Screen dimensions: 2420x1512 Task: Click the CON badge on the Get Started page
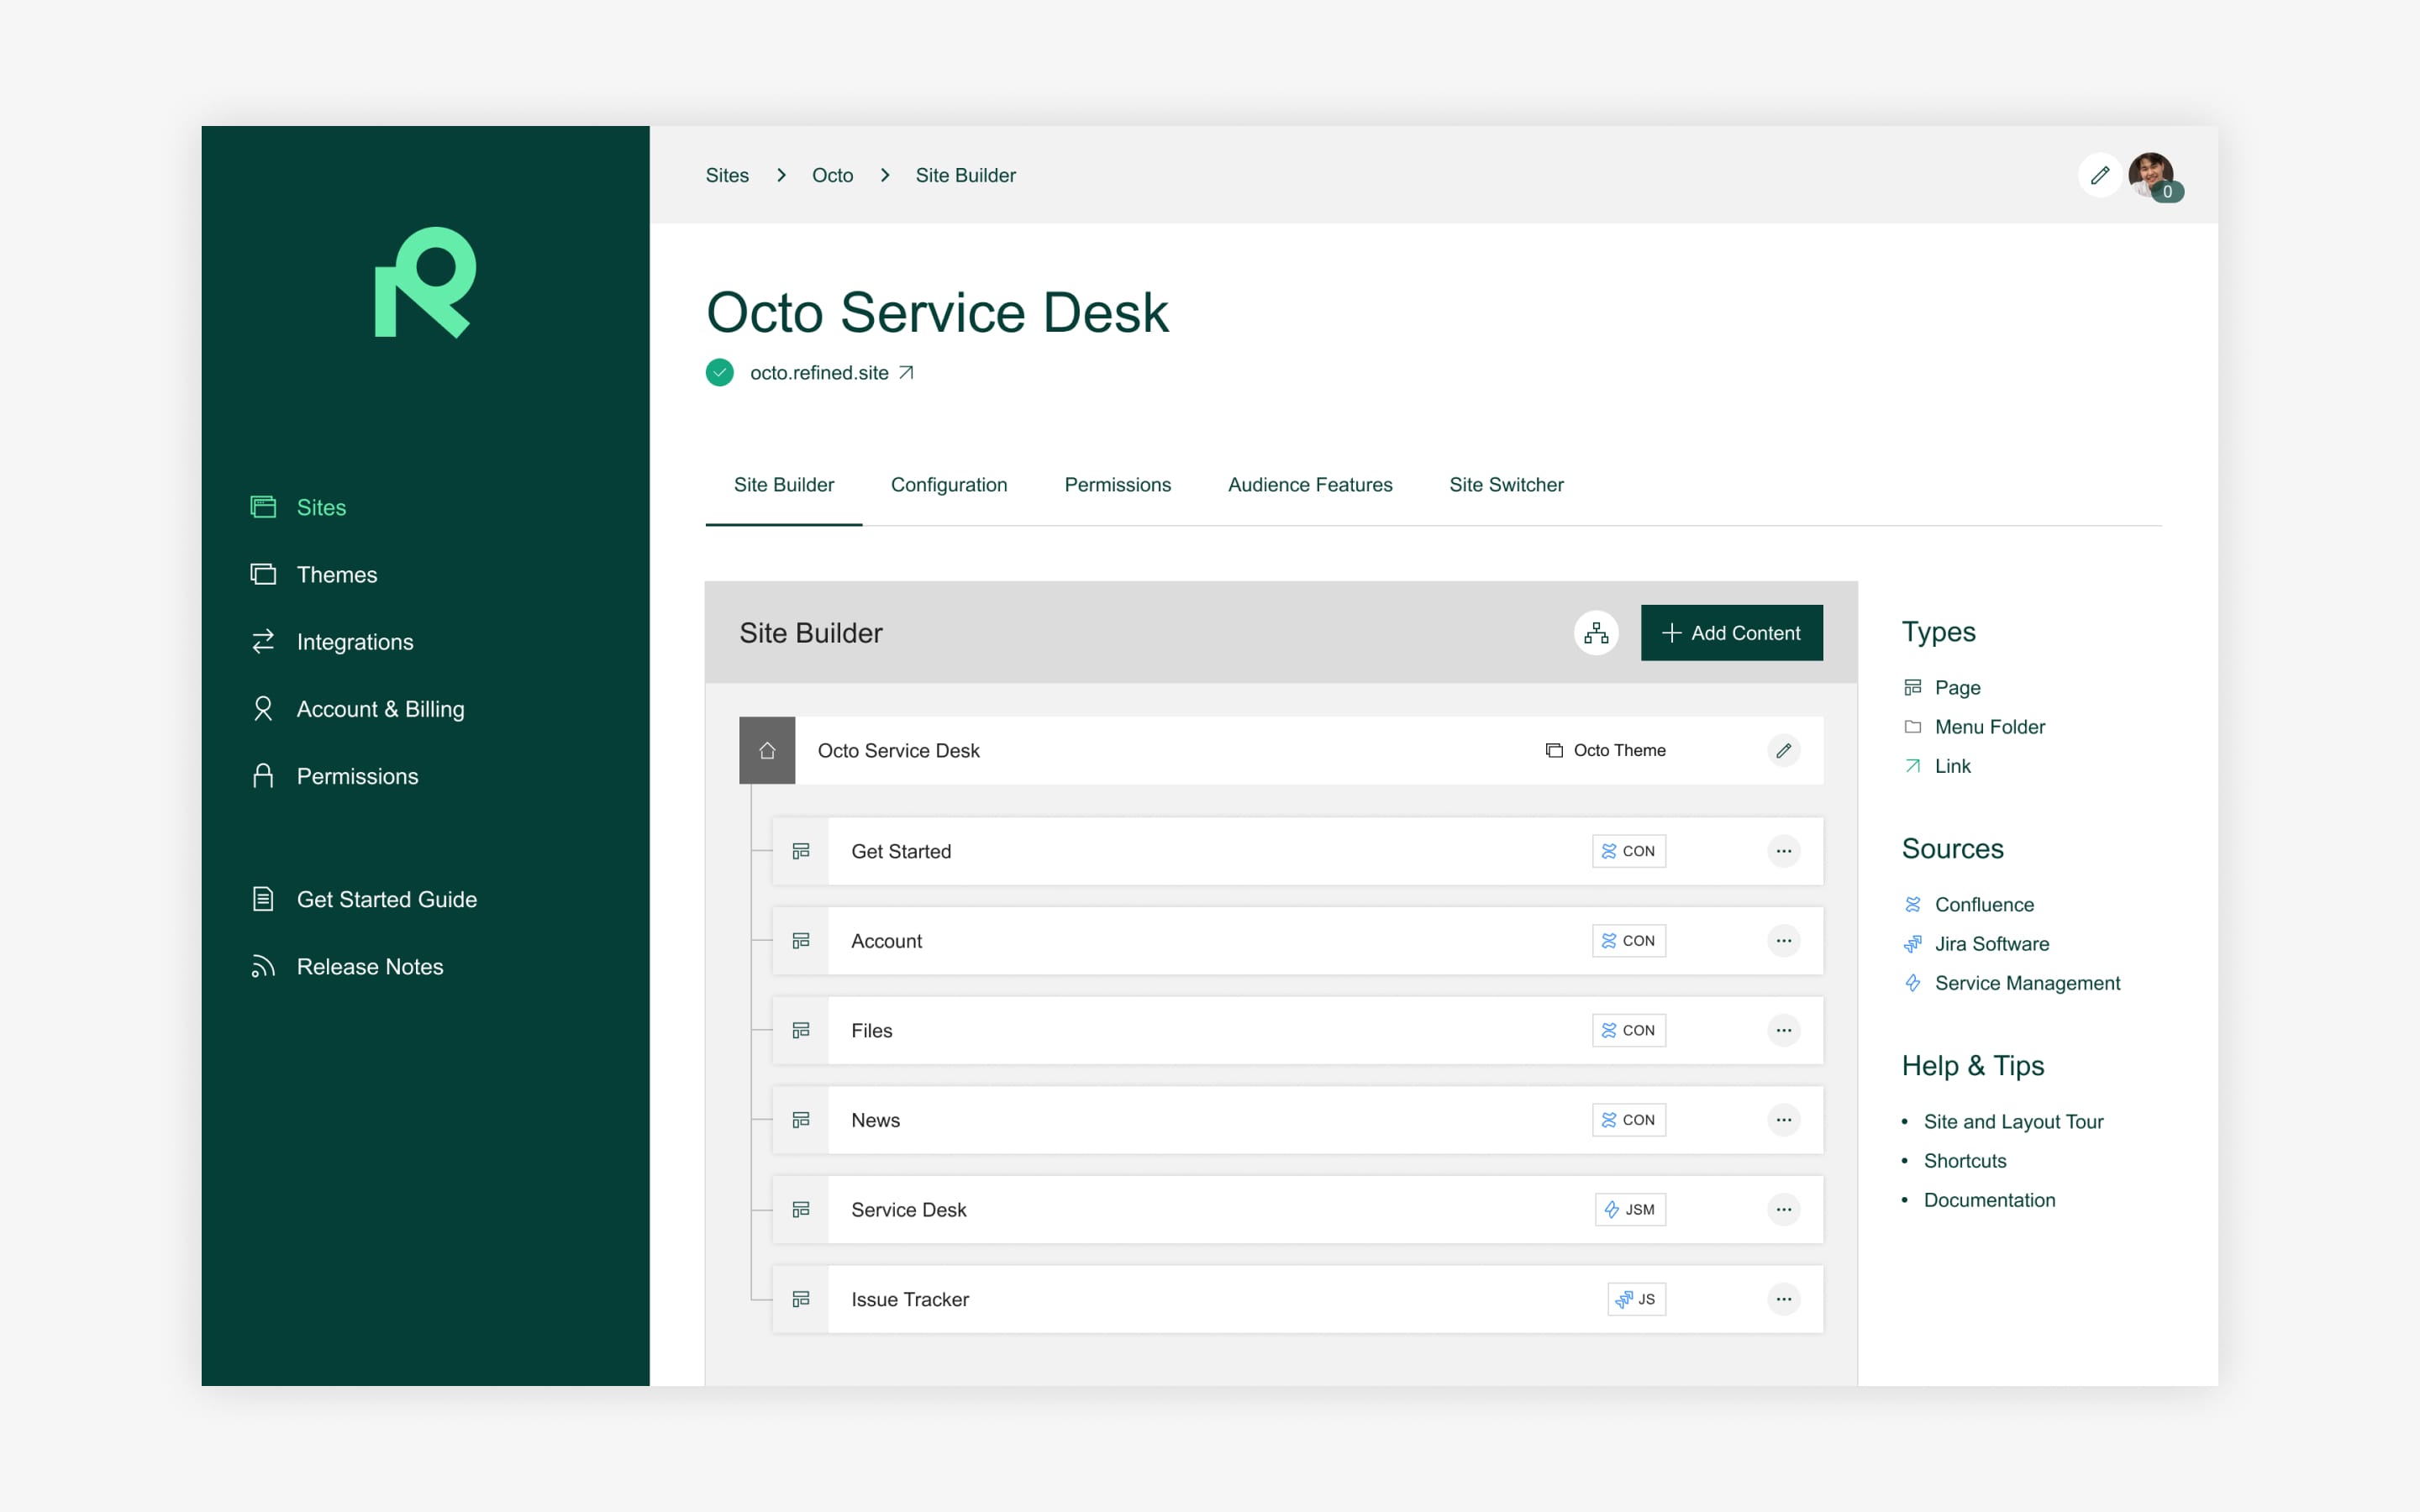click(x=1630, y=851)
